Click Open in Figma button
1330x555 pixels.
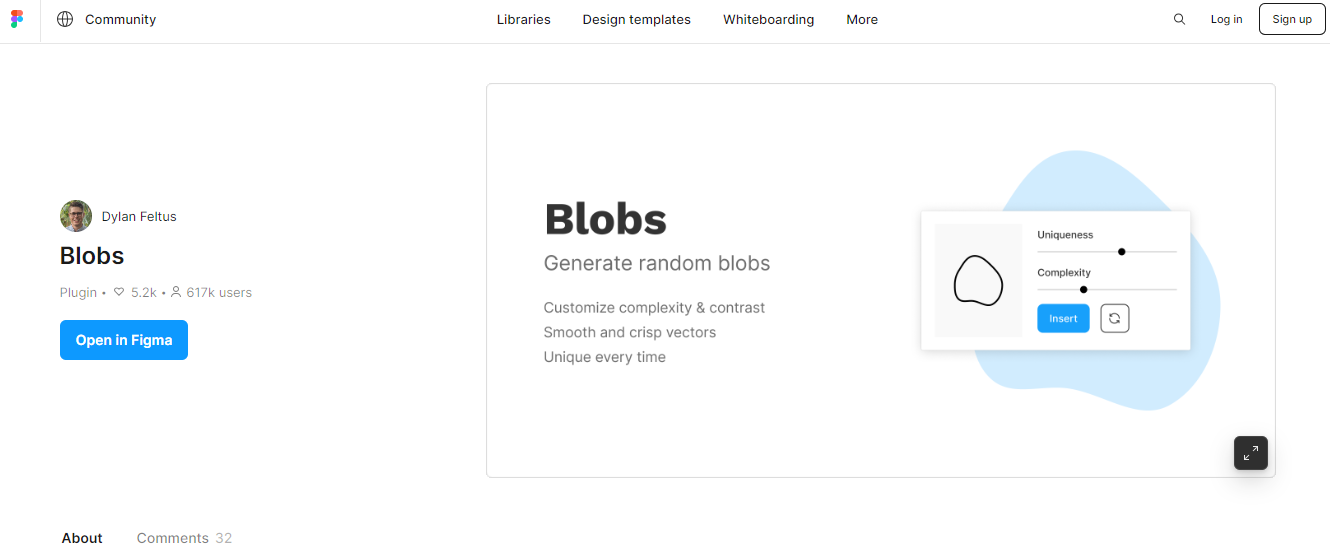124,340
